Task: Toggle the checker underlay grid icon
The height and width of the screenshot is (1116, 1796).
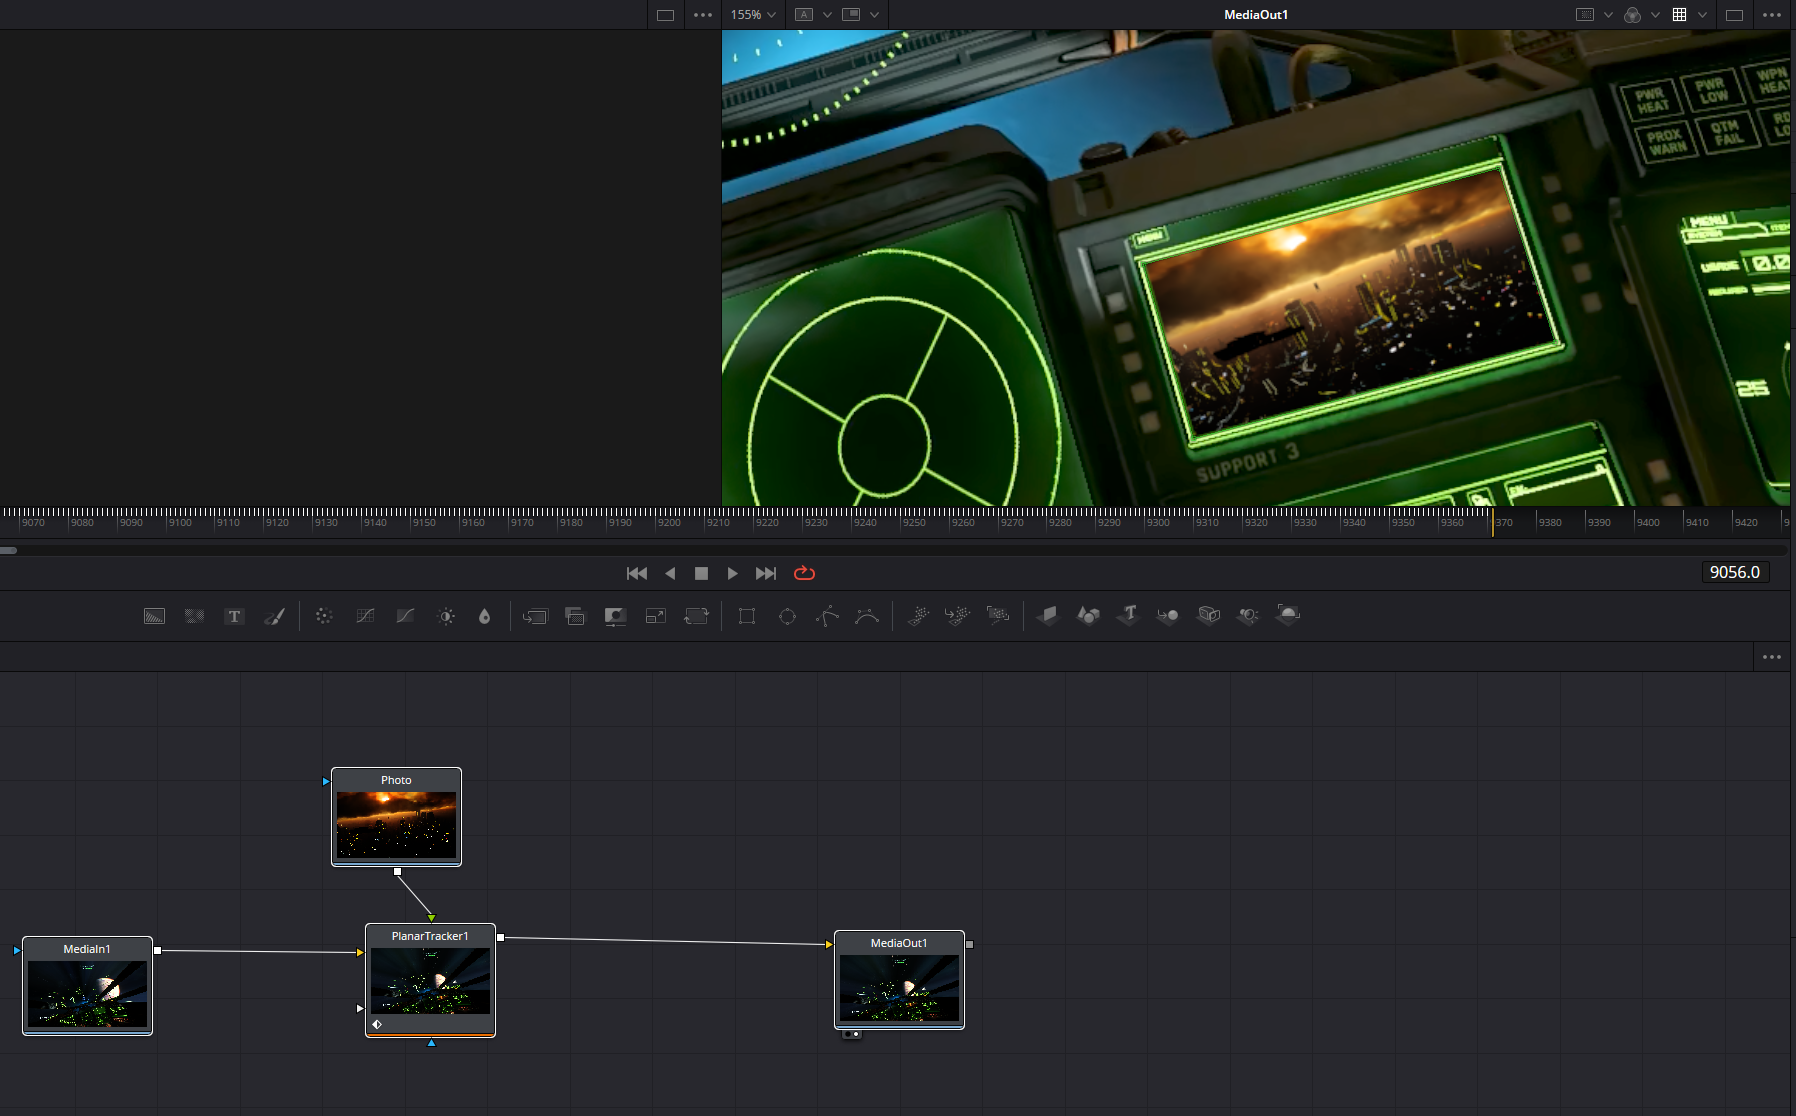Action: pyautogui.click(x=1679, y=15)
